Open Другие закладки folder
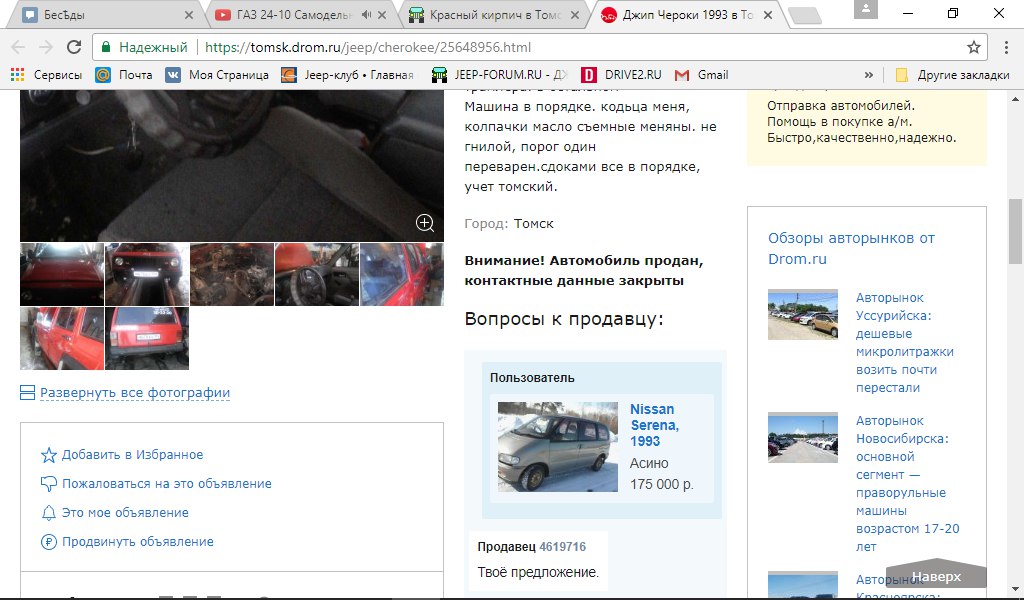The height and width of the screenshot is (600, 1024). coord(952,75)
